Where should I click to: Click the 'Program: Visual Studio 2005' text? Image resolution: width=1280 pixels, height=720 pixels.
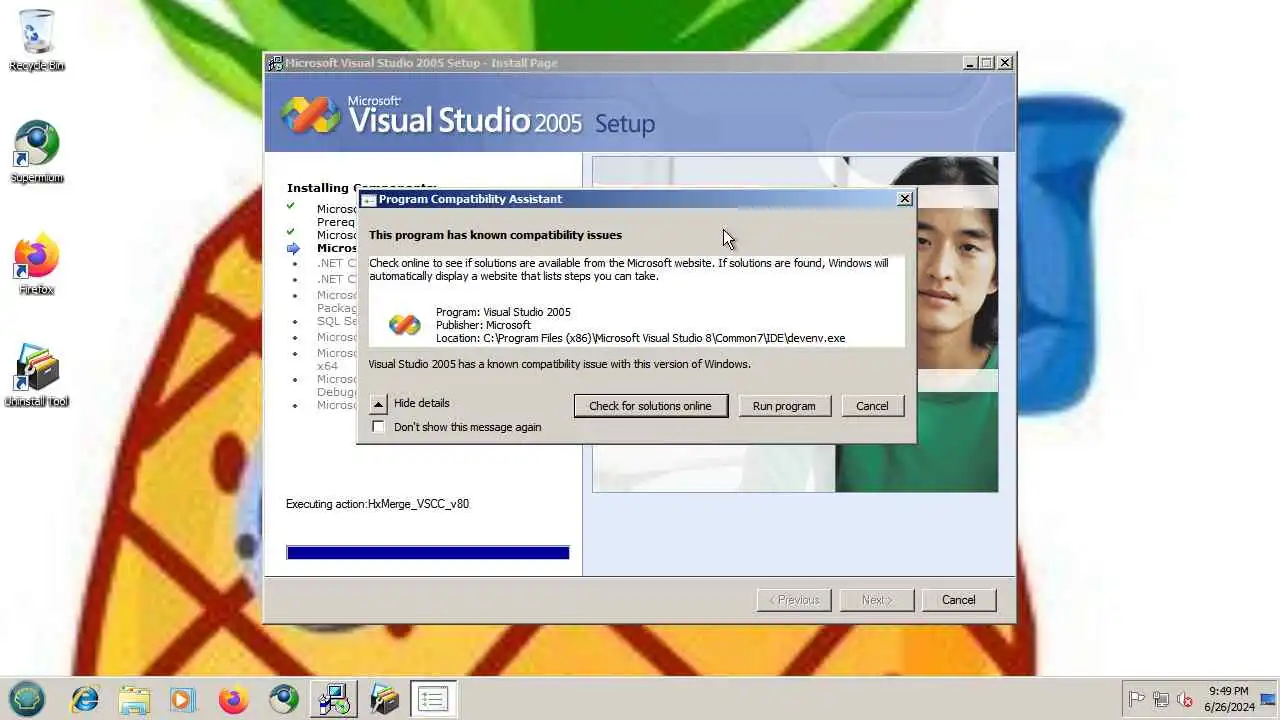[x=503, y=312]
